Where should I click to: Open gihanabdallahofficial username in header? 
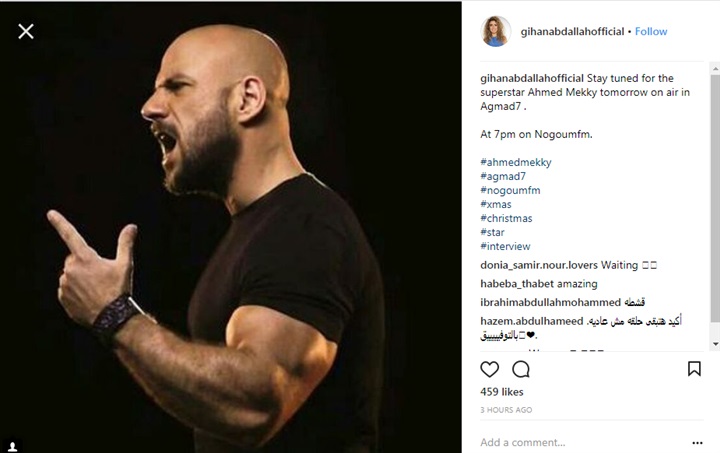pos(572,32)
